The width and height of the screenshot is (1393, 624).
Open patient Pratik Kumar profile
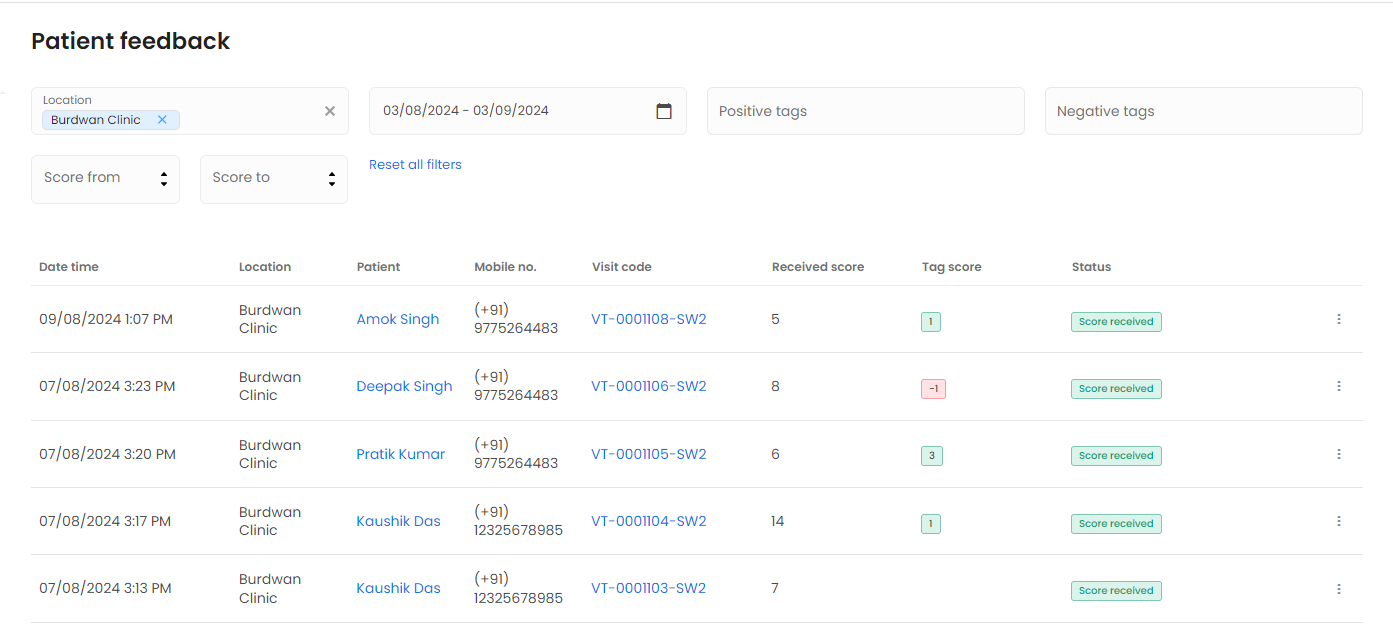pos(400,454)
